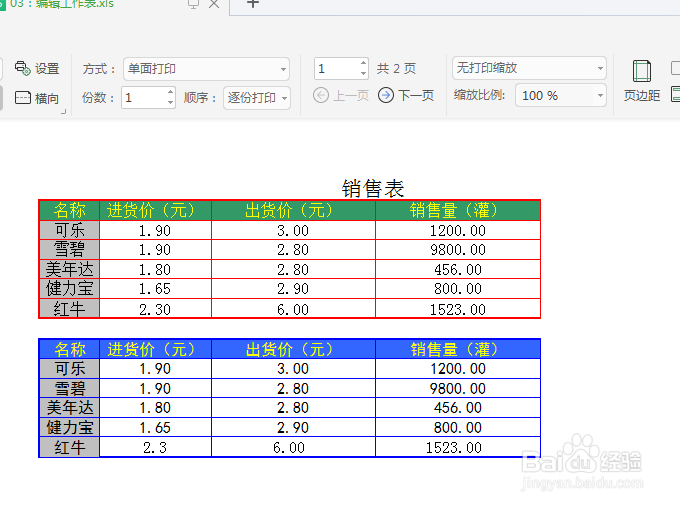Click the tab's display mode icon

coord(193,4)
